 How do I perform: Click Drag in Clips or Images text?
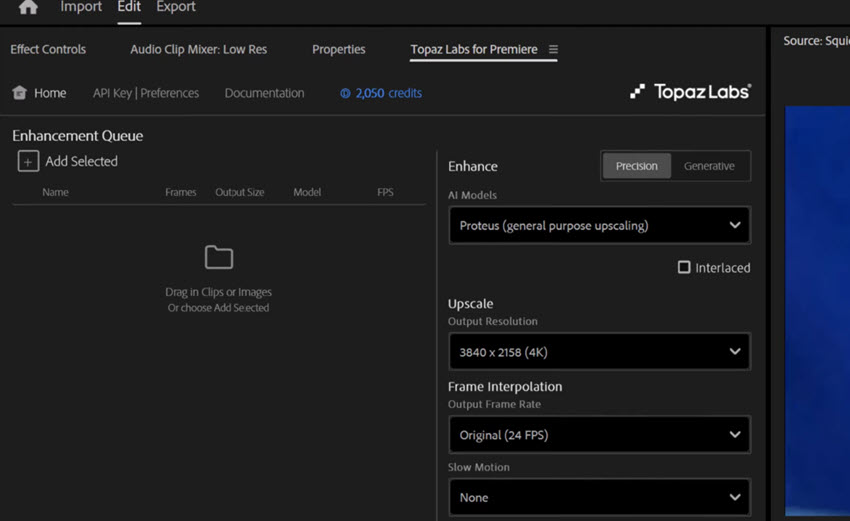coord(218,292)
